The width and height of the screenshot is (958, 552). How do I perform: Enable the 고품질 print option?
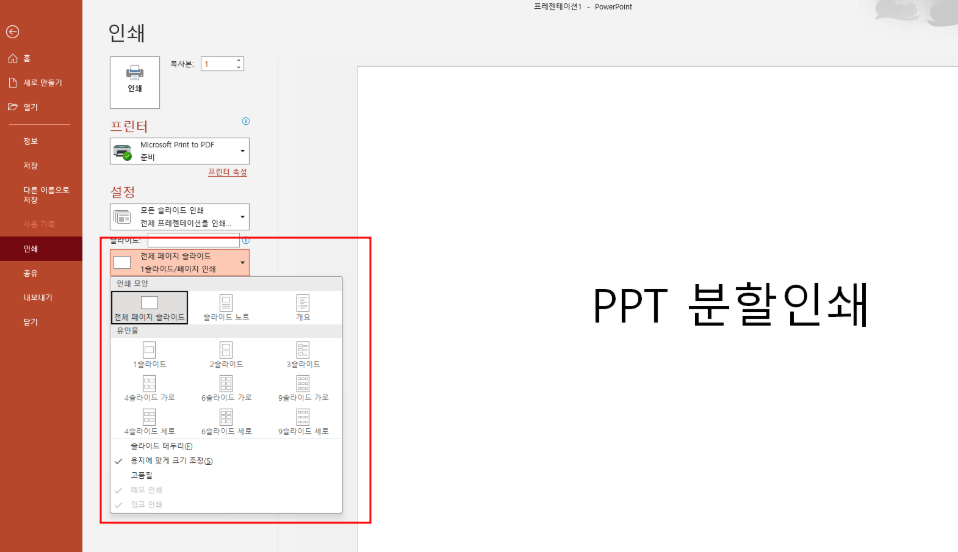pos(142,475)
